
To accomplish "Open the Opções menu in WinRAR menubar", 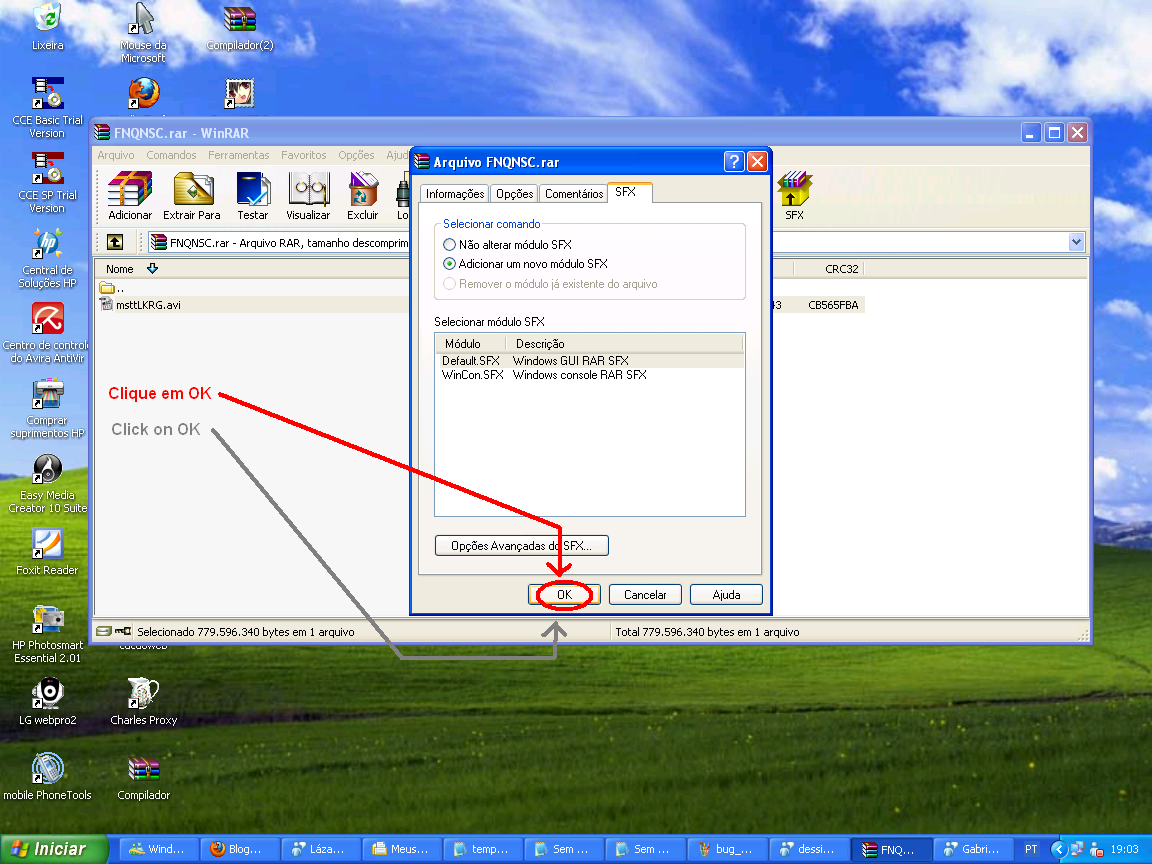I will (356, 155).
